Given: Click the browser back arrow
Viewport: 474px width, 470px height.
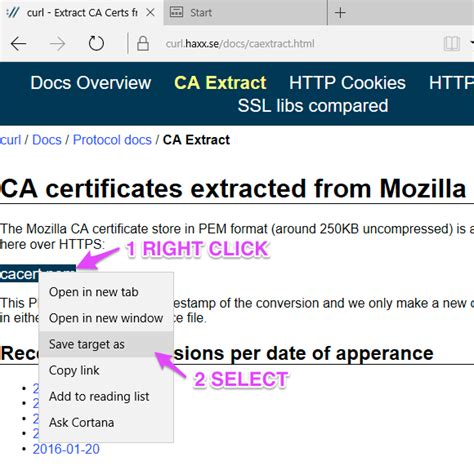Looking at the screenshot, I should click(x=18, y=44).
